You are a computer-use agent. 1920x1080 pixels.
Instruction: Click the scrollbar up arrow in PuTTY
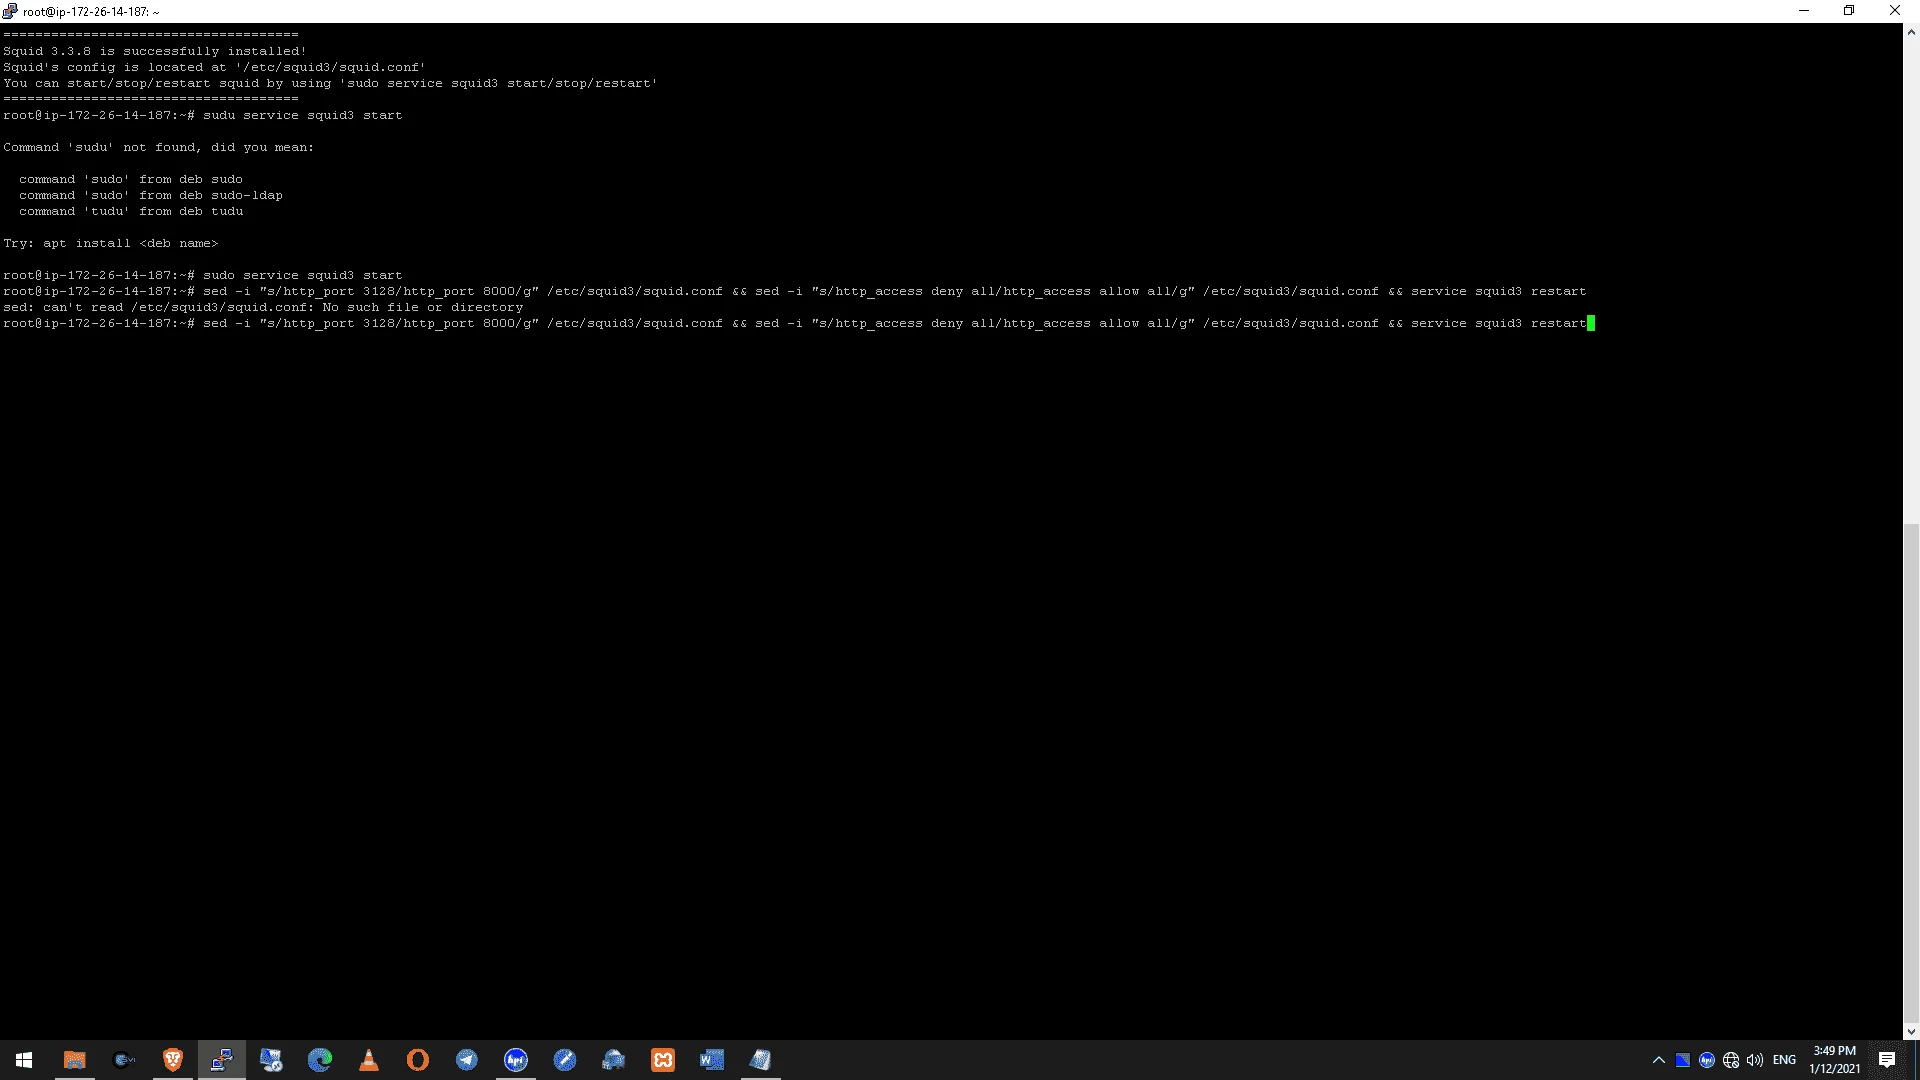pyautogui.click(x=1911, y=32)
